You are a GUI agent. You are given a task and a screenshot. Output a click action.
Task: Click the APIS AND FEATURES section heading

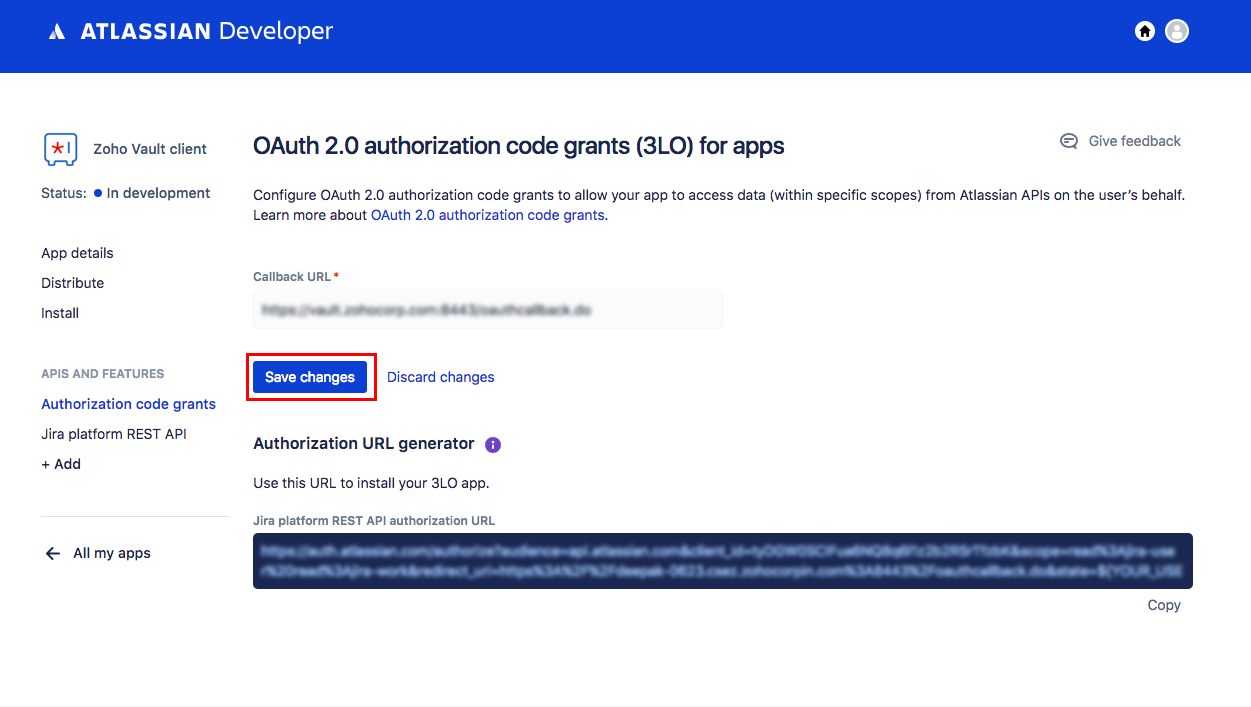102,374
